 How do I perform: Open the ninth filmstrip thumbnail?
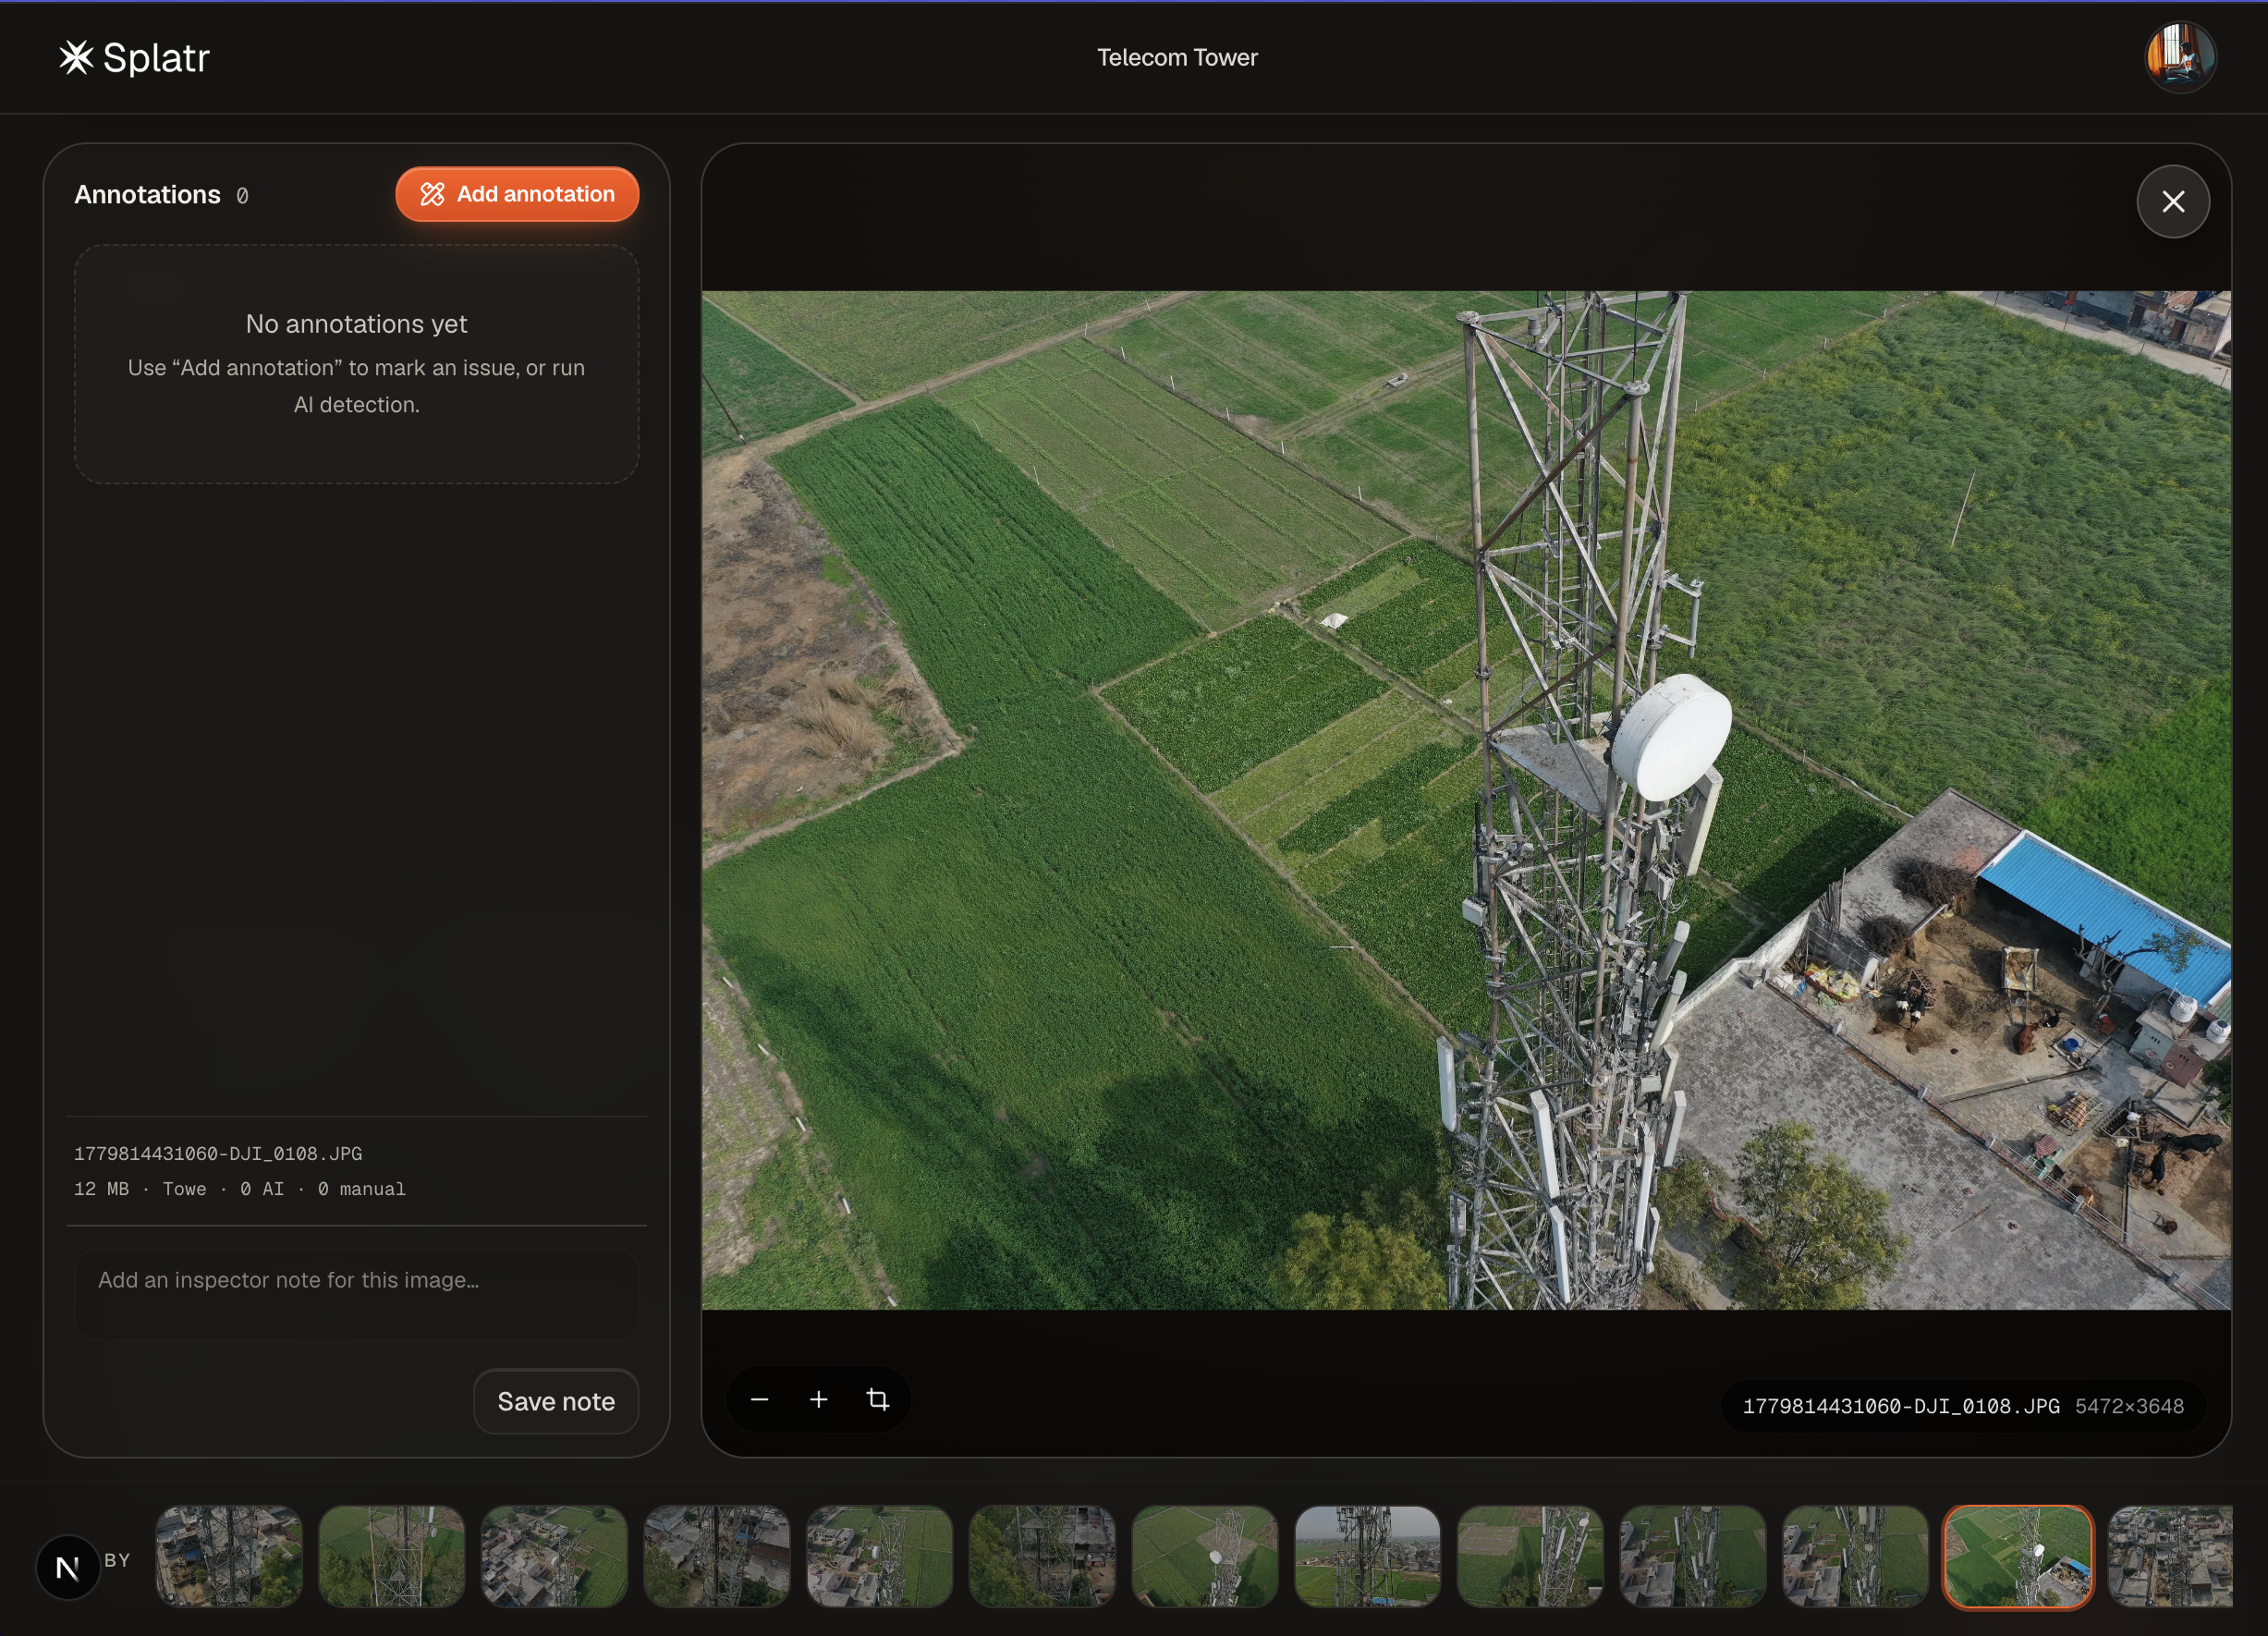click(1530, 1557)
